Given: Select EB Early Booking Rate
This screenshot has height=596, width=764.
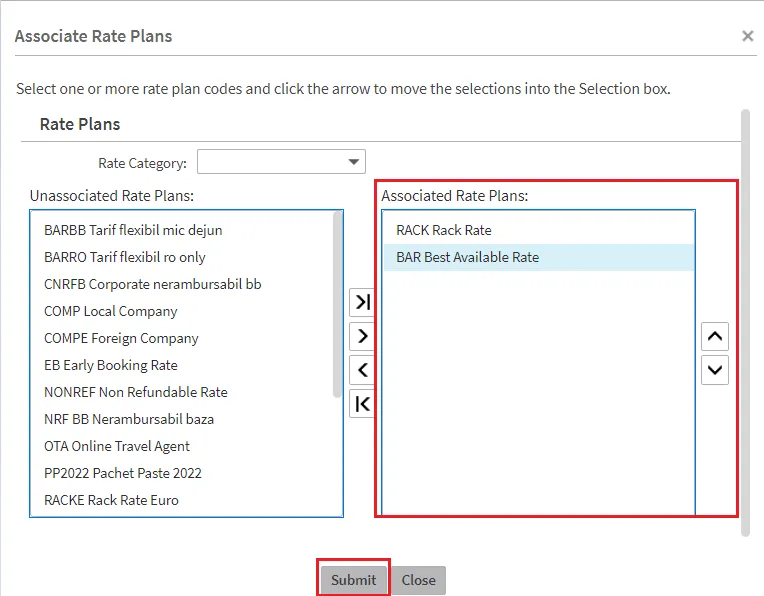Looking at the screenshot, I should pos(111,365).
